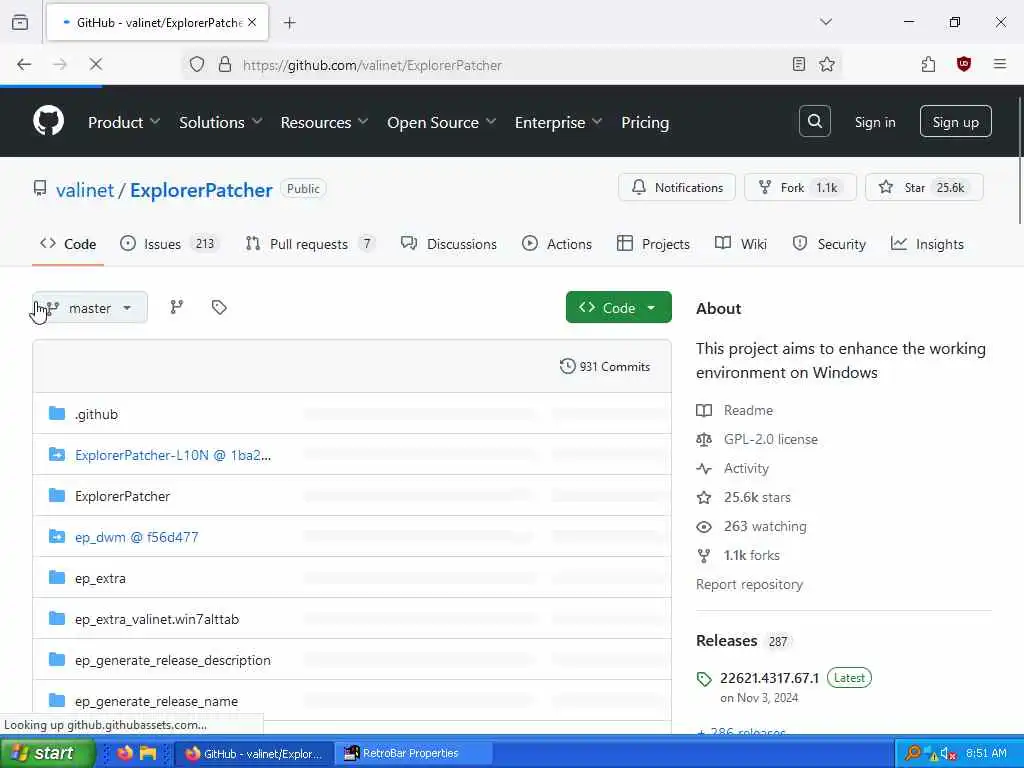Open the GPL-2.0 license link

click(x=757, y=439)
